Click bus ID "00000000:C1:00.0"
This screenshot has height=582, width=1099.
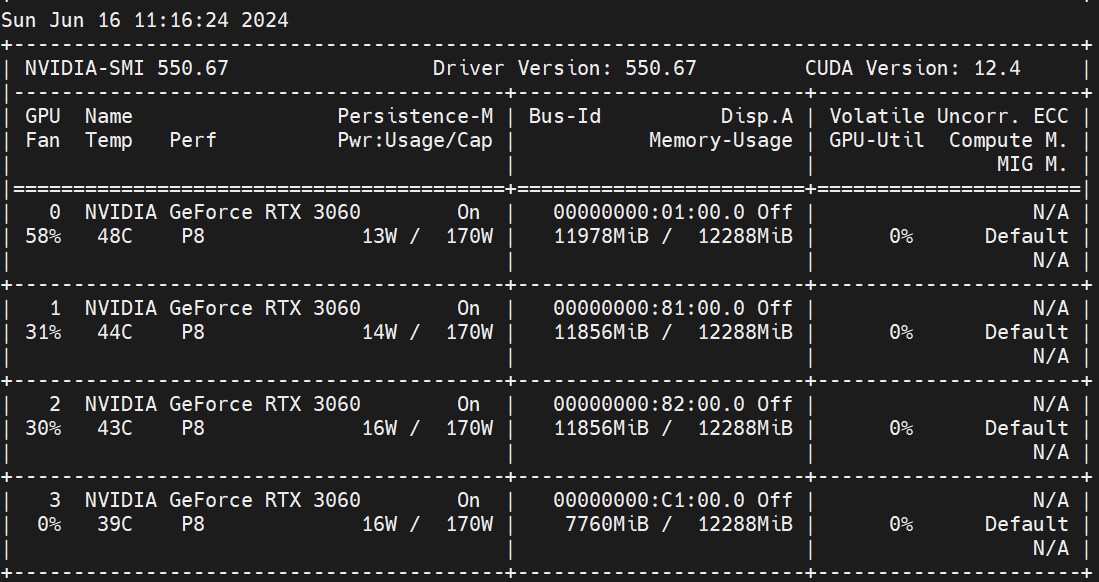click(x=649, y=500)
